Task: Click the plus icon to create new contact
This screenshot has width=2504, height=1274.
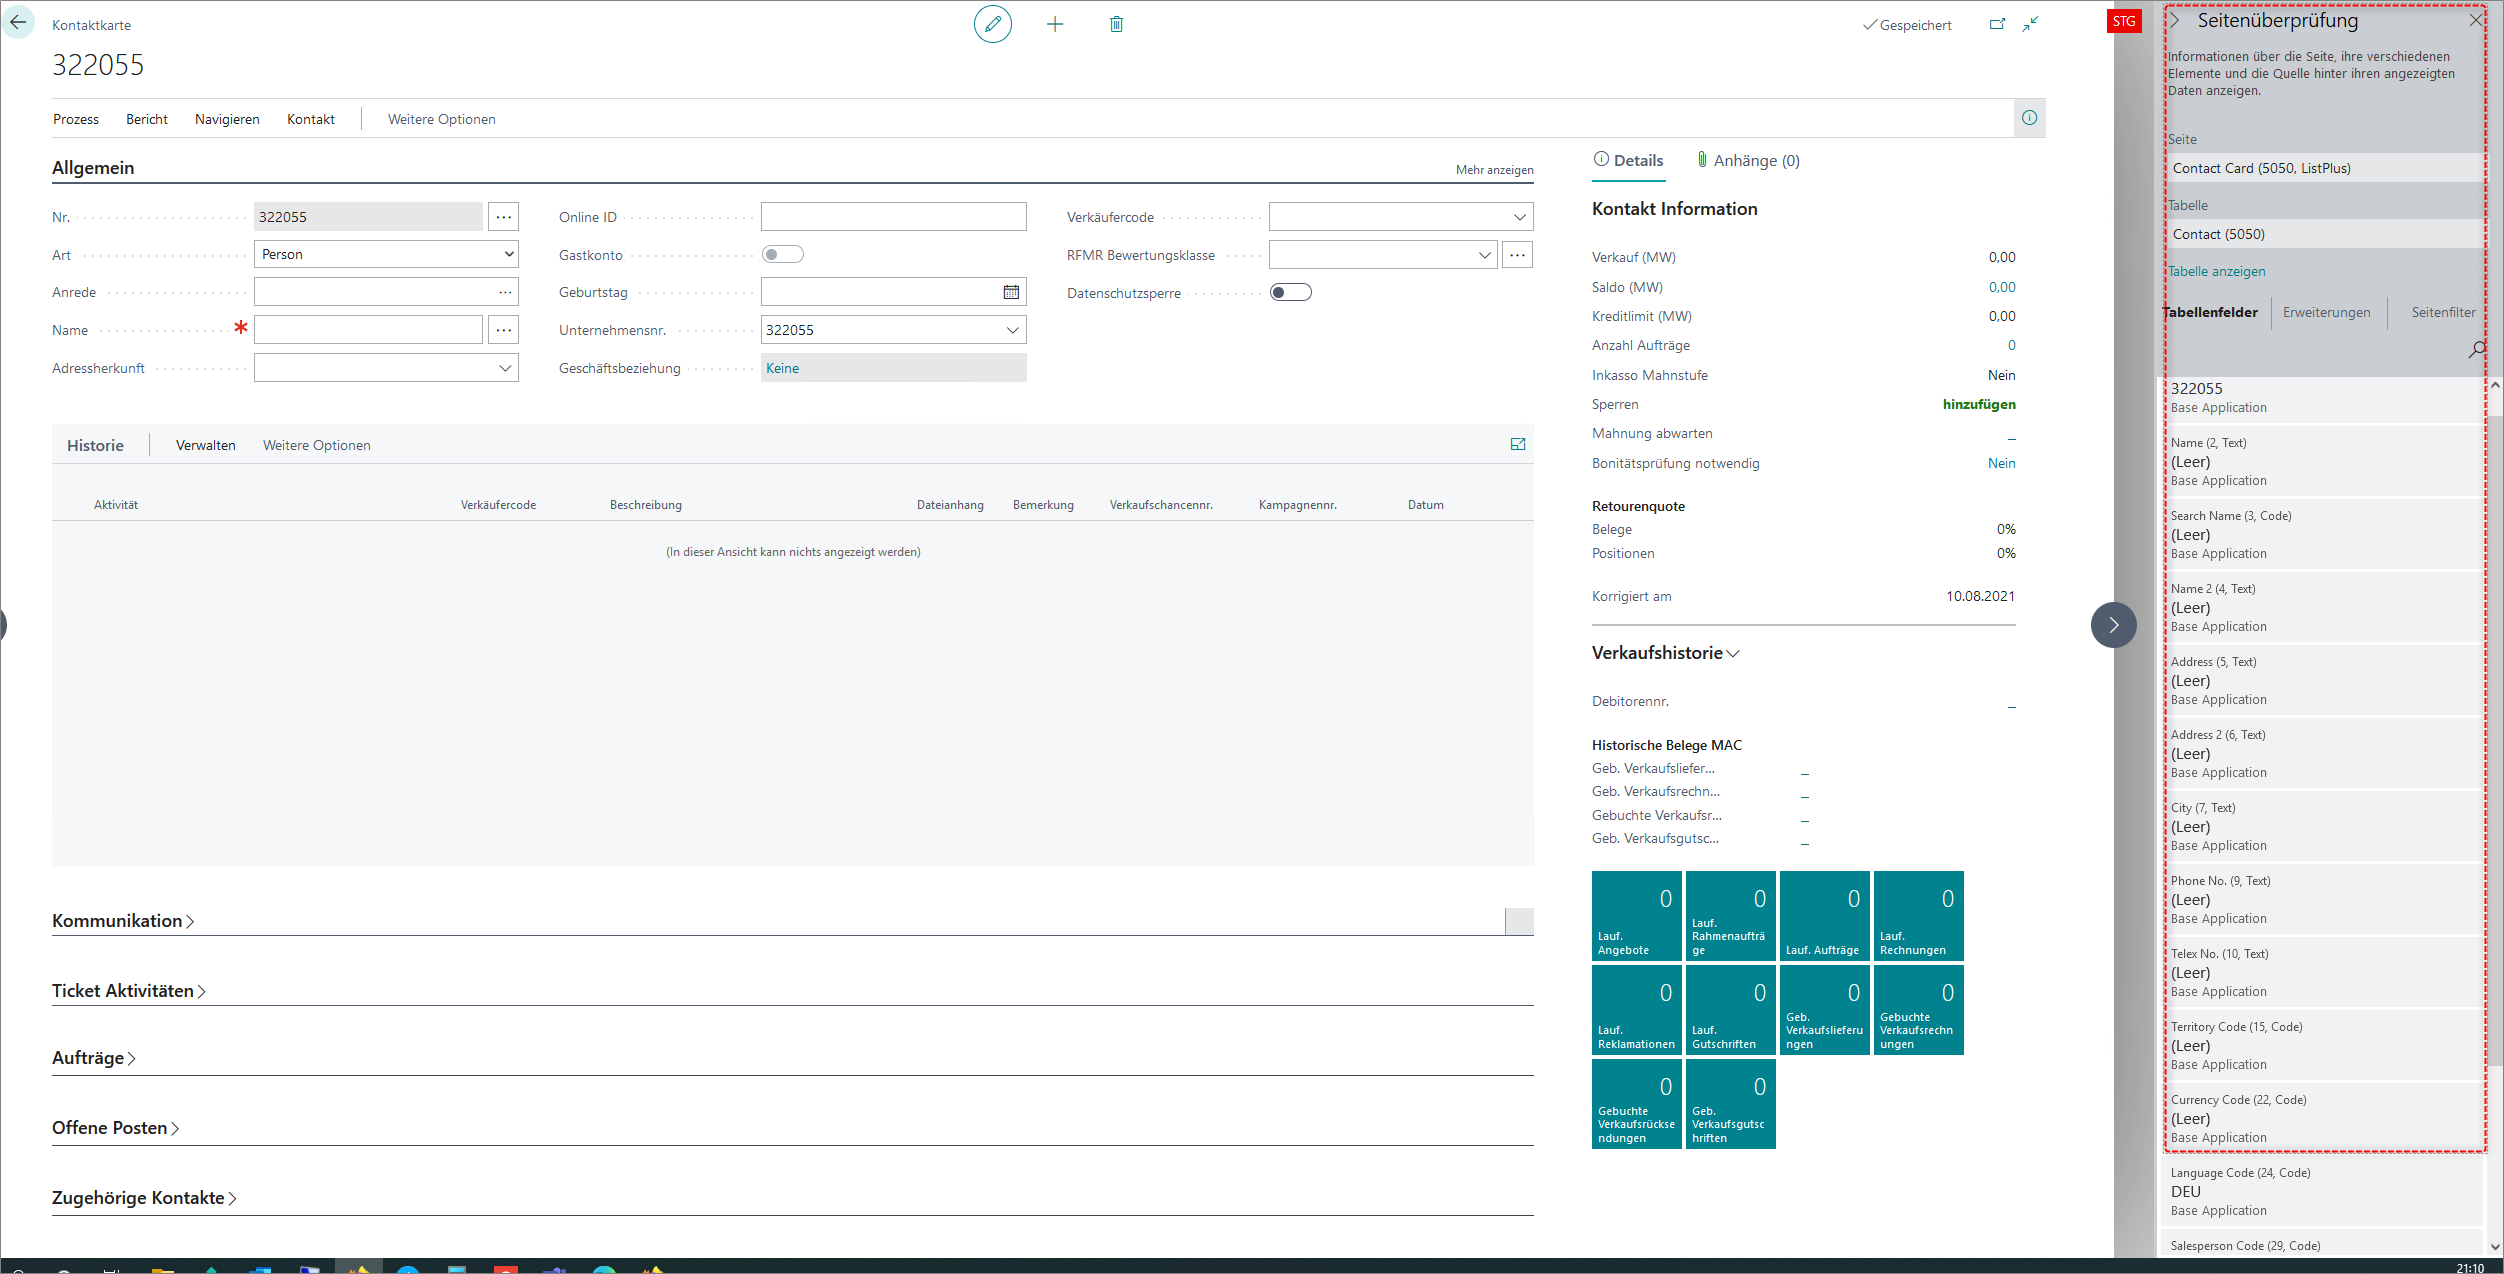Action: point(1055,24)
